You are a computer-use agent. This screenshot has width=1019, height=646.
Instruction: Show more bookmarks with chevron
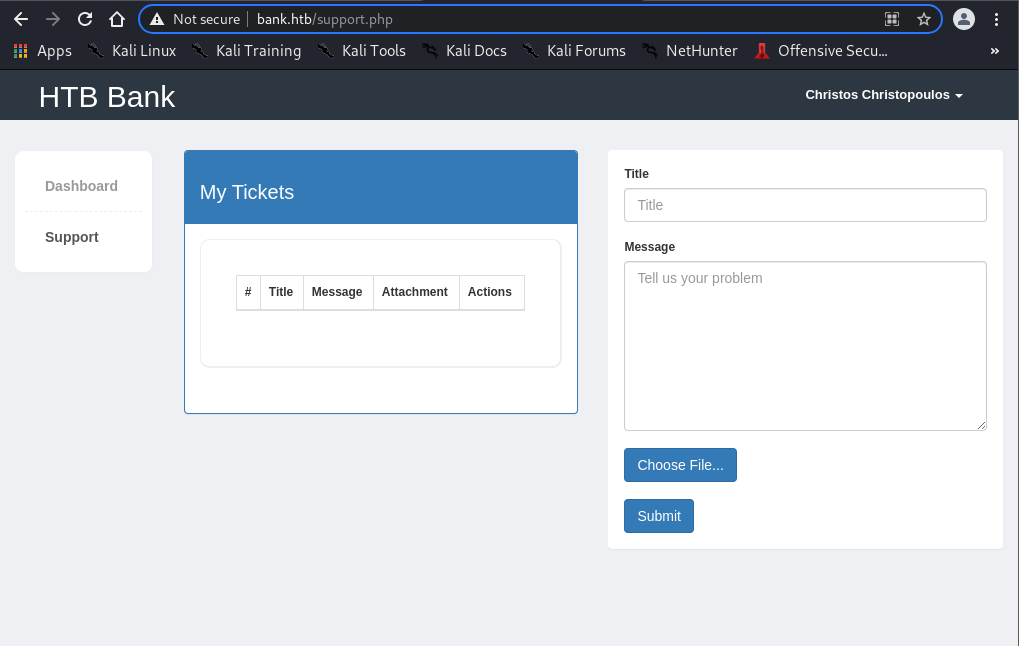point(994,50)
